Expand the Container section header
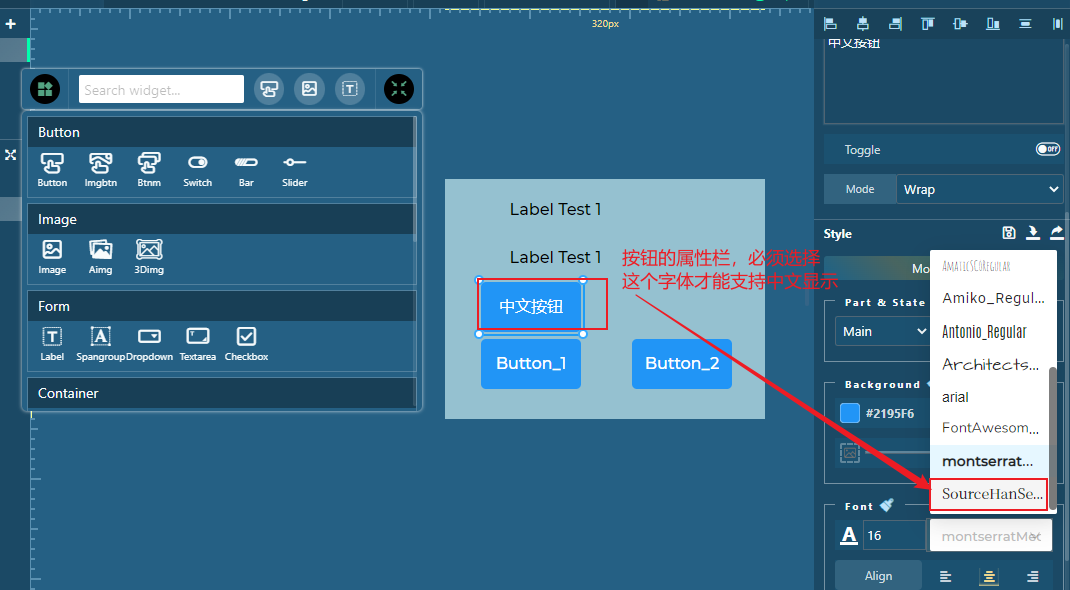This screenshot has height=590, width=1070. click(220, 393)
